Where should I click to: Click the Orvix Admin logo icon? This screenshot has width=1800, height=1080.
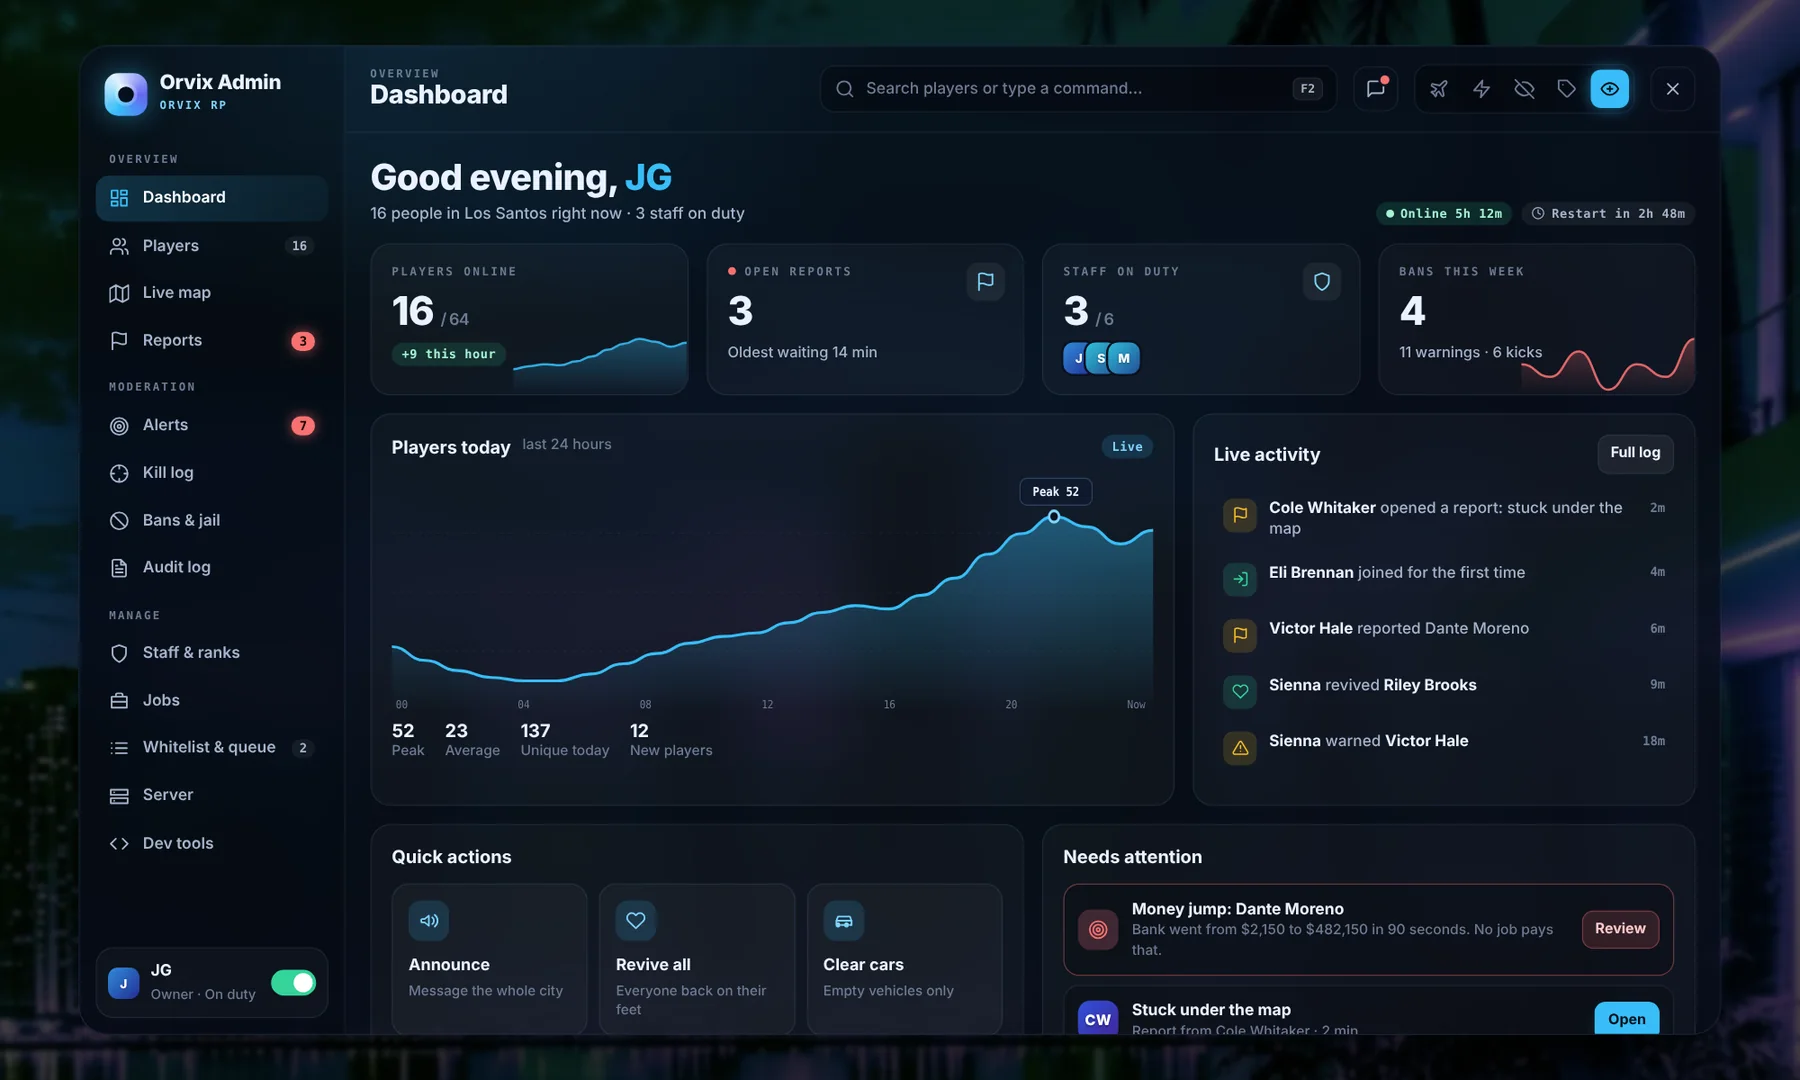(126, 94)
